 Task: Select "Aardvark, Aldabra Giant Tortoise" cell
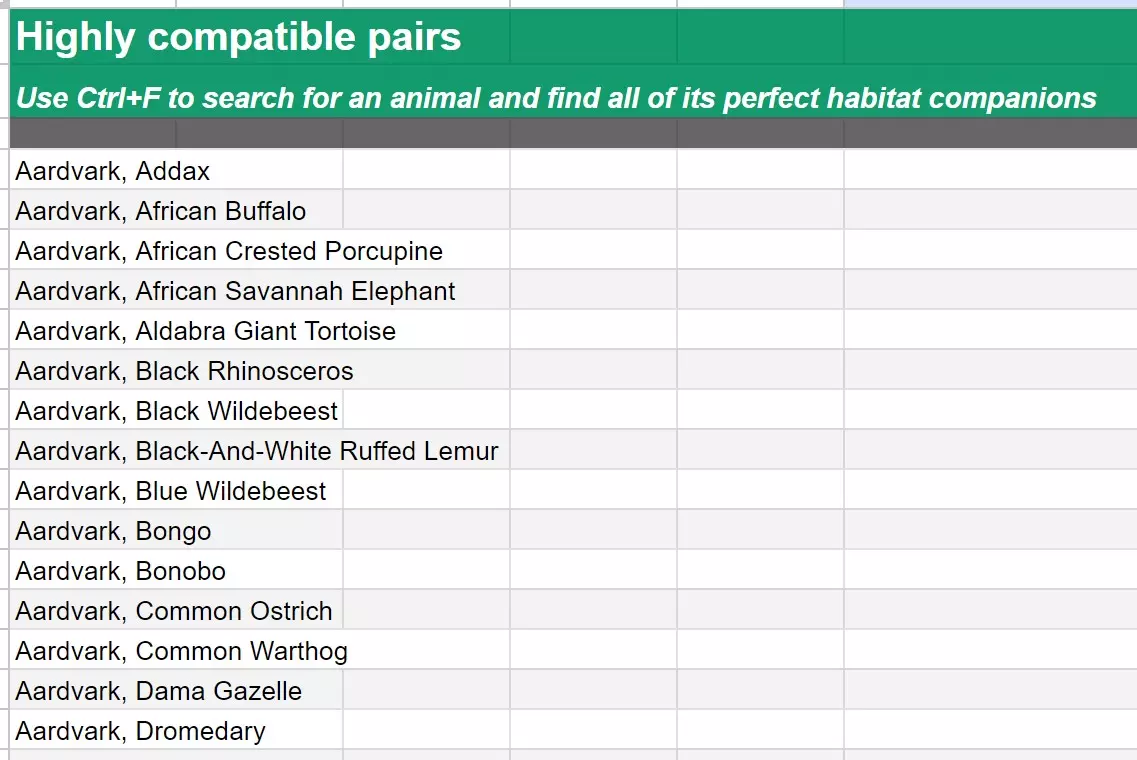pos(206,331)
